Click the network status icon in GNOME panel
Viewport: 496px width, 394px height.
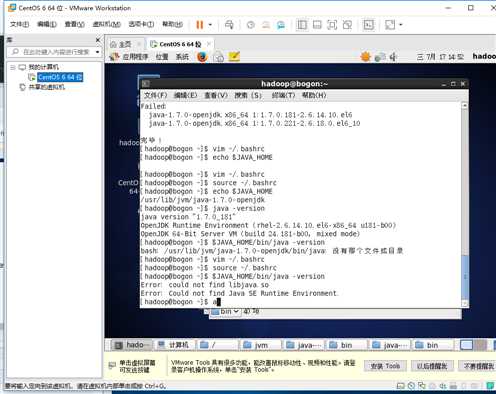pyautogui.click(x=380, y=57)
